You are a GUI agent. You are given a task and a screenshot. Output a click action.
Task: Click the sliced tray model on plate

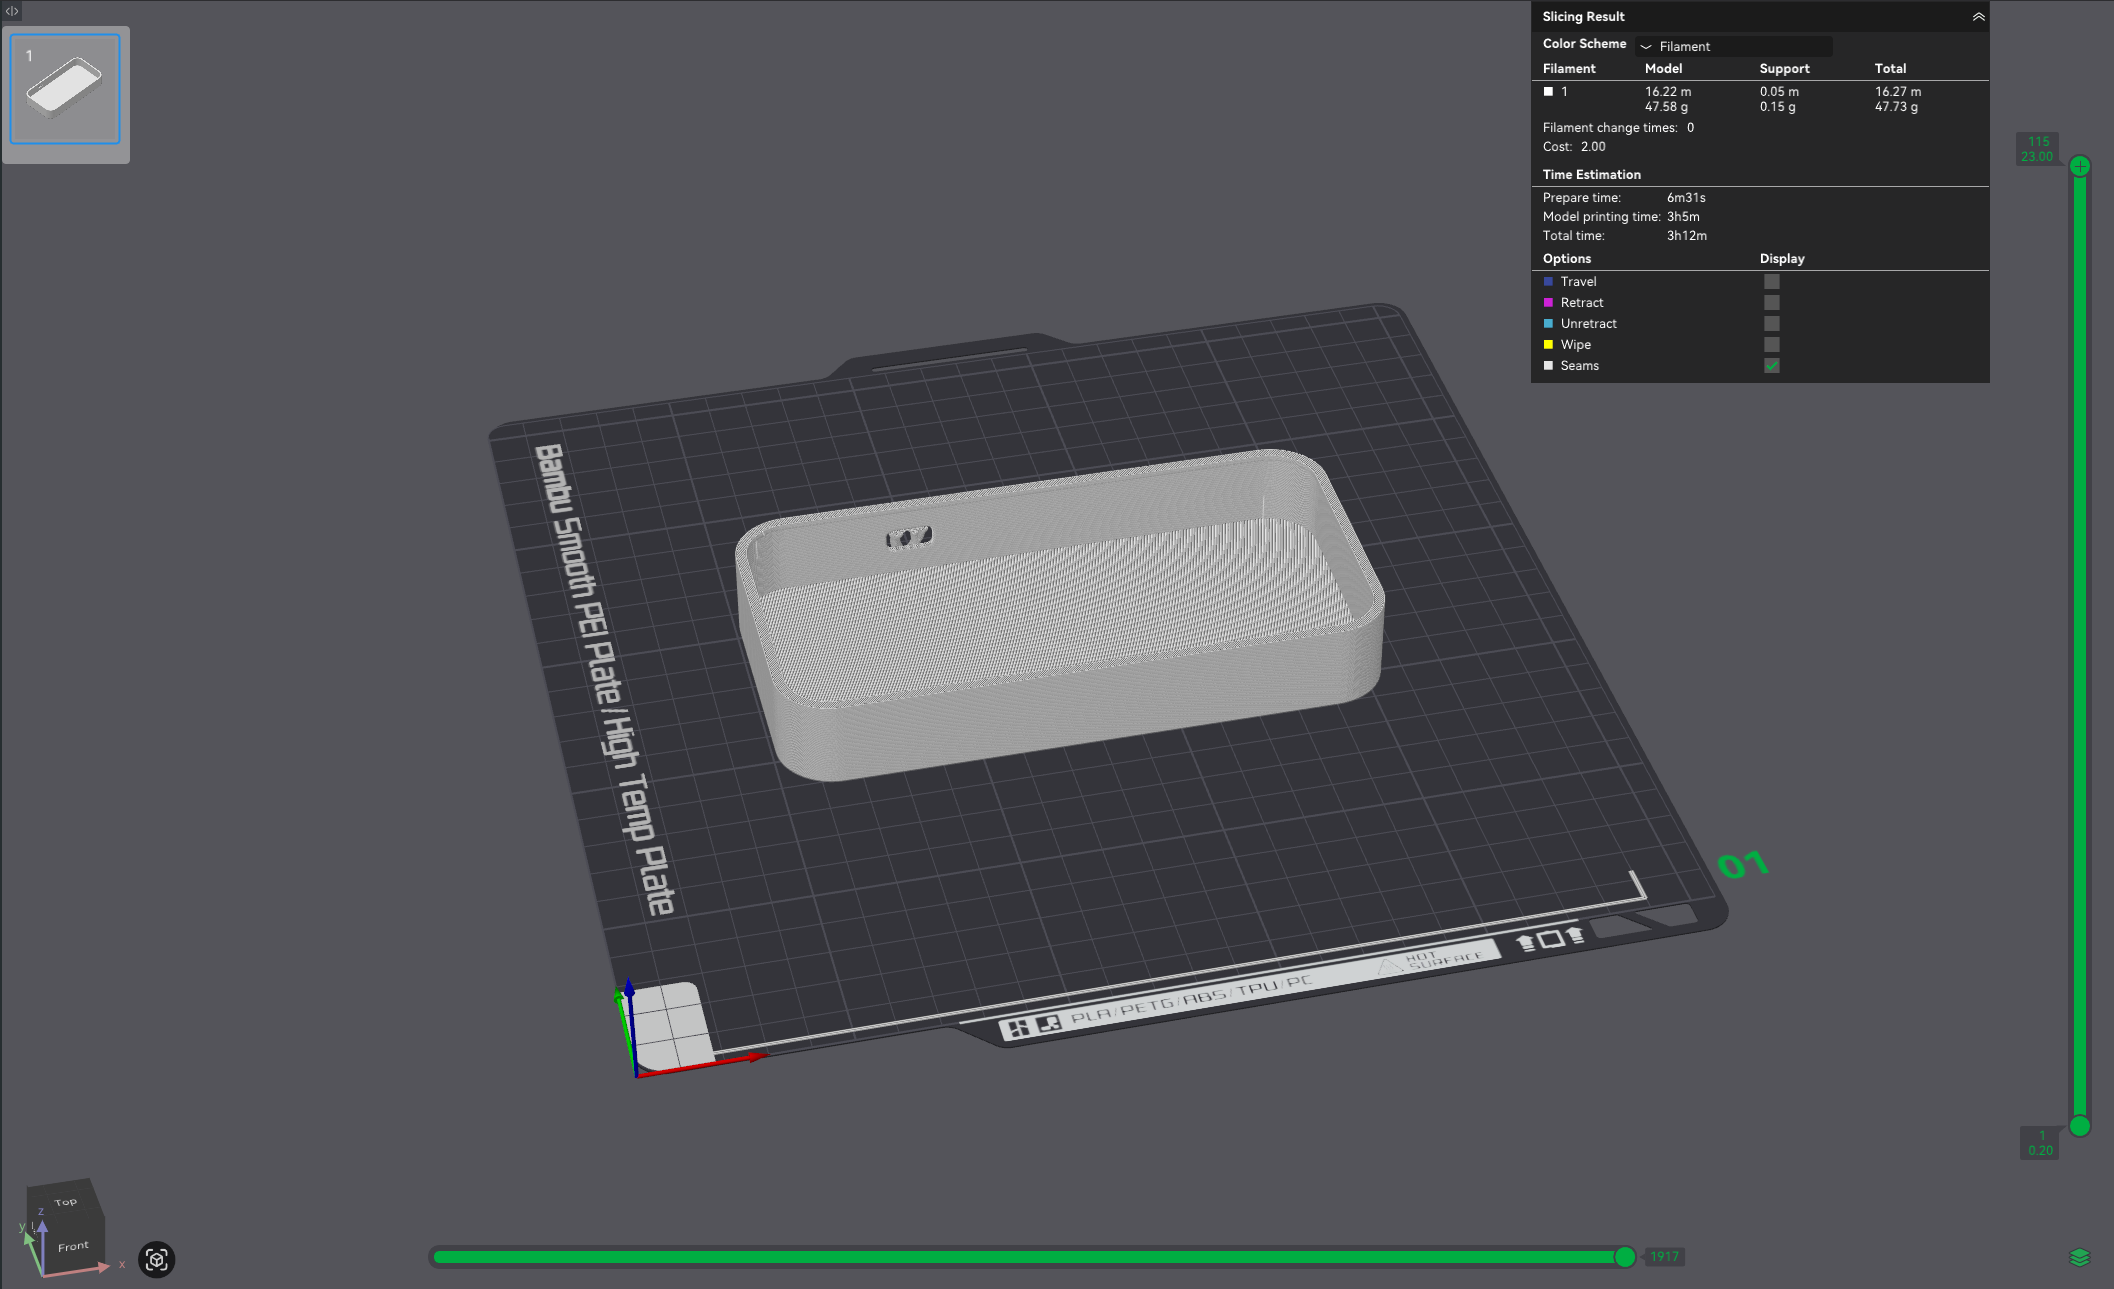pos(1060,615)
